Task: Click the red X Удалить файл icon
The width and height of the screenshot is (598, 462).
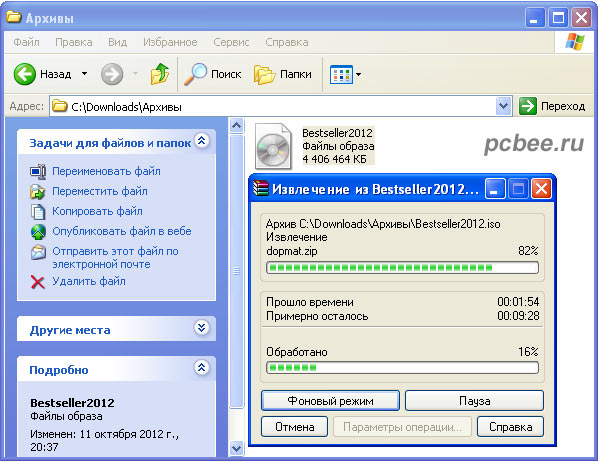Action: [38, 282]
